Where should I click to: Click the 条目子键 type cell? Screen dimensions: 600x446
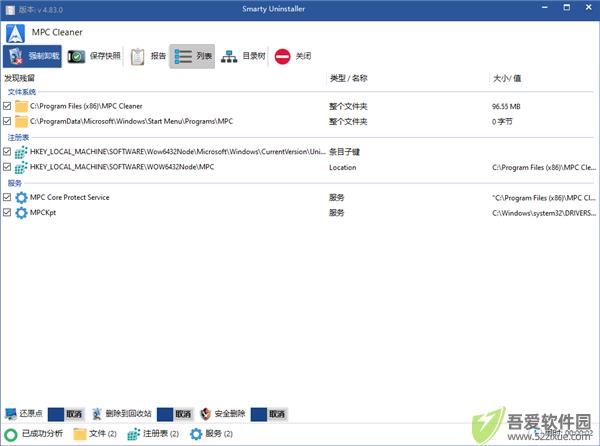pyautogui.click(x=344, y=152)
